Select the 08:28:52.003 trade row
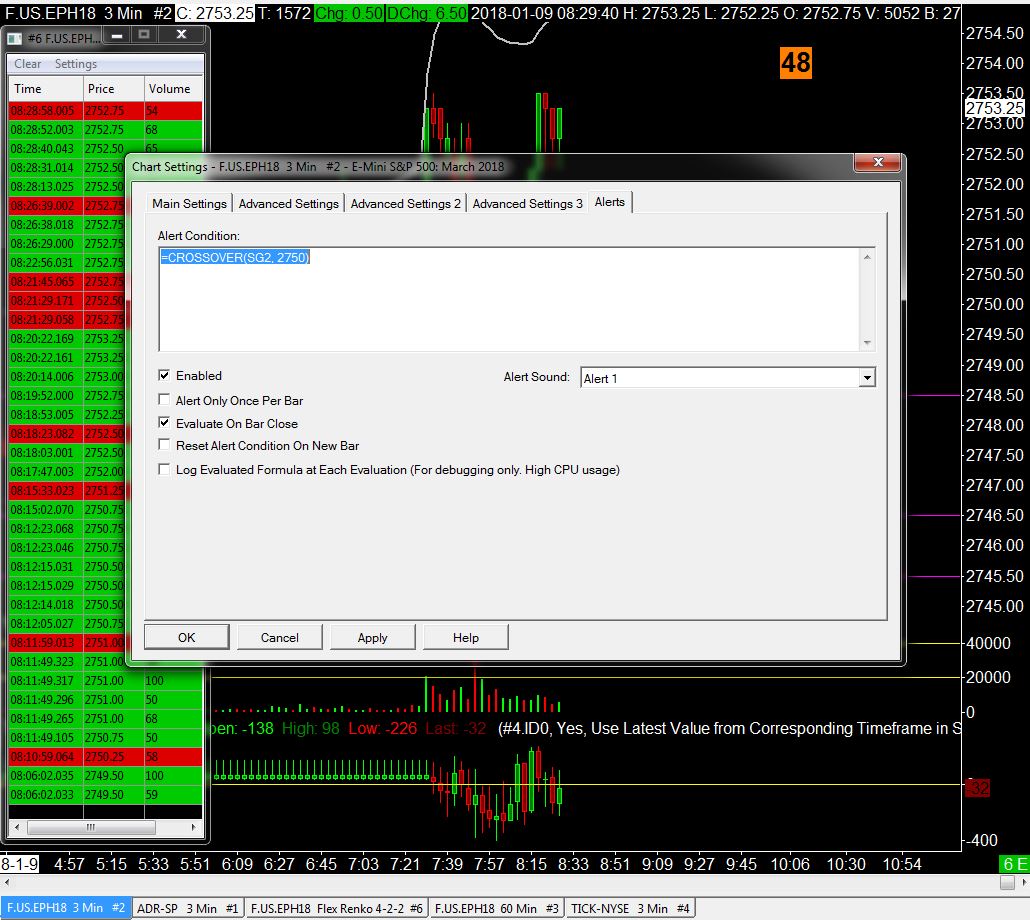 click(x=105, y=129)
